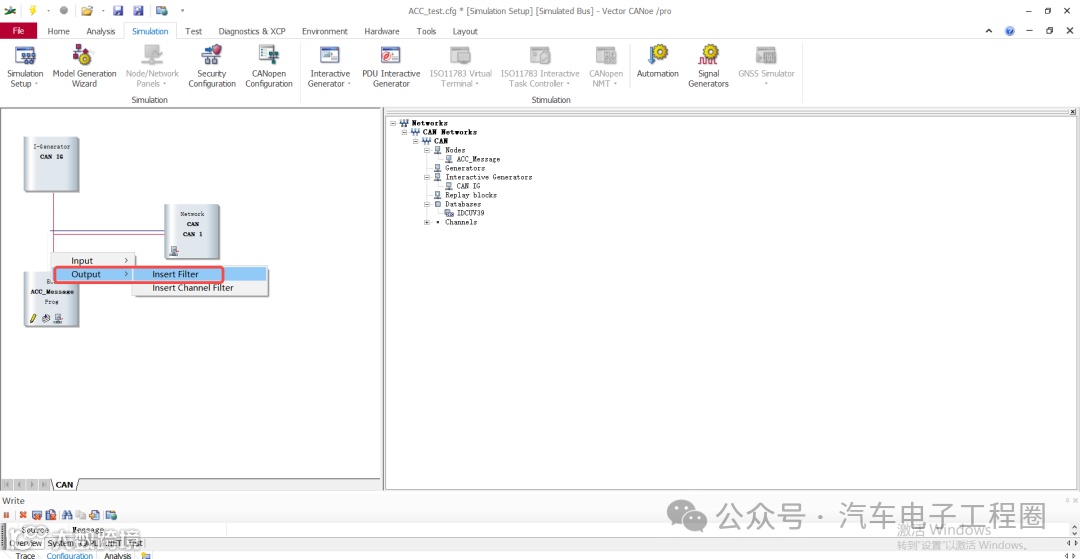Launch the Model Generation Wizard
Screen dimensions: 1080x559
[x=84, y=67]
